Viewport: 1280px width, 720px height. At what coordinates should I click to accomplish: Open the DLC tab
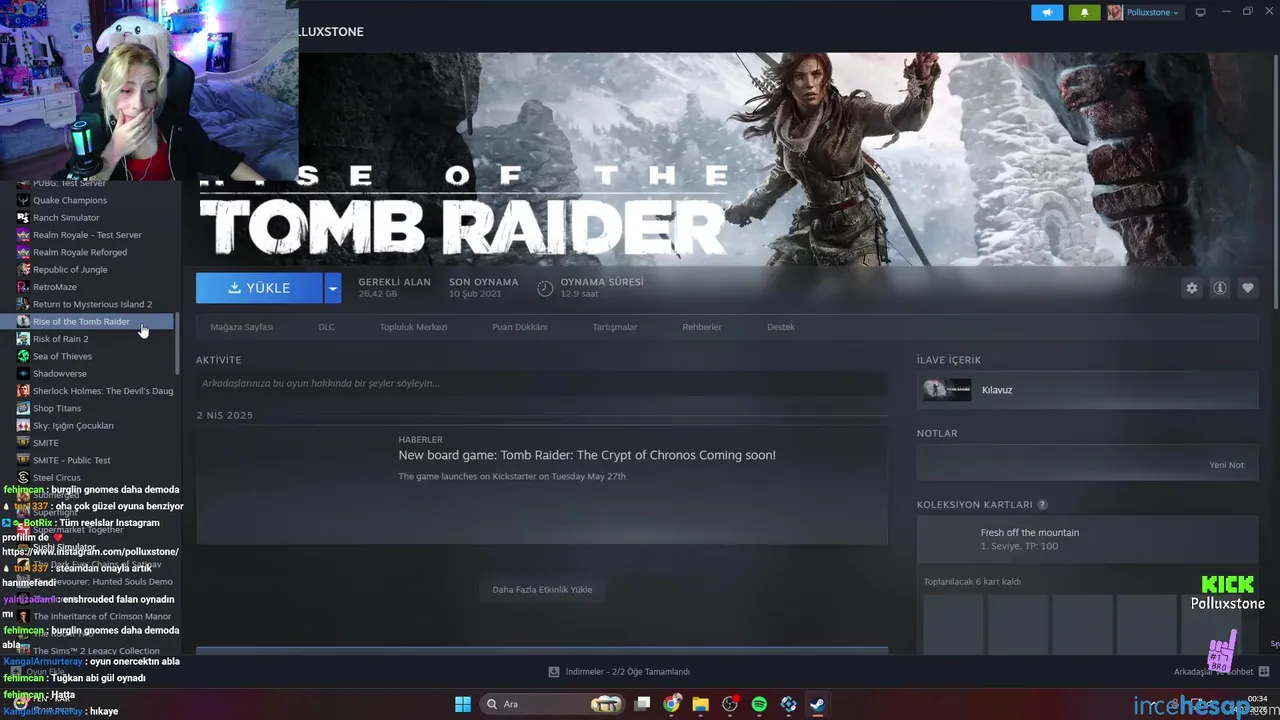coord(326,327)
